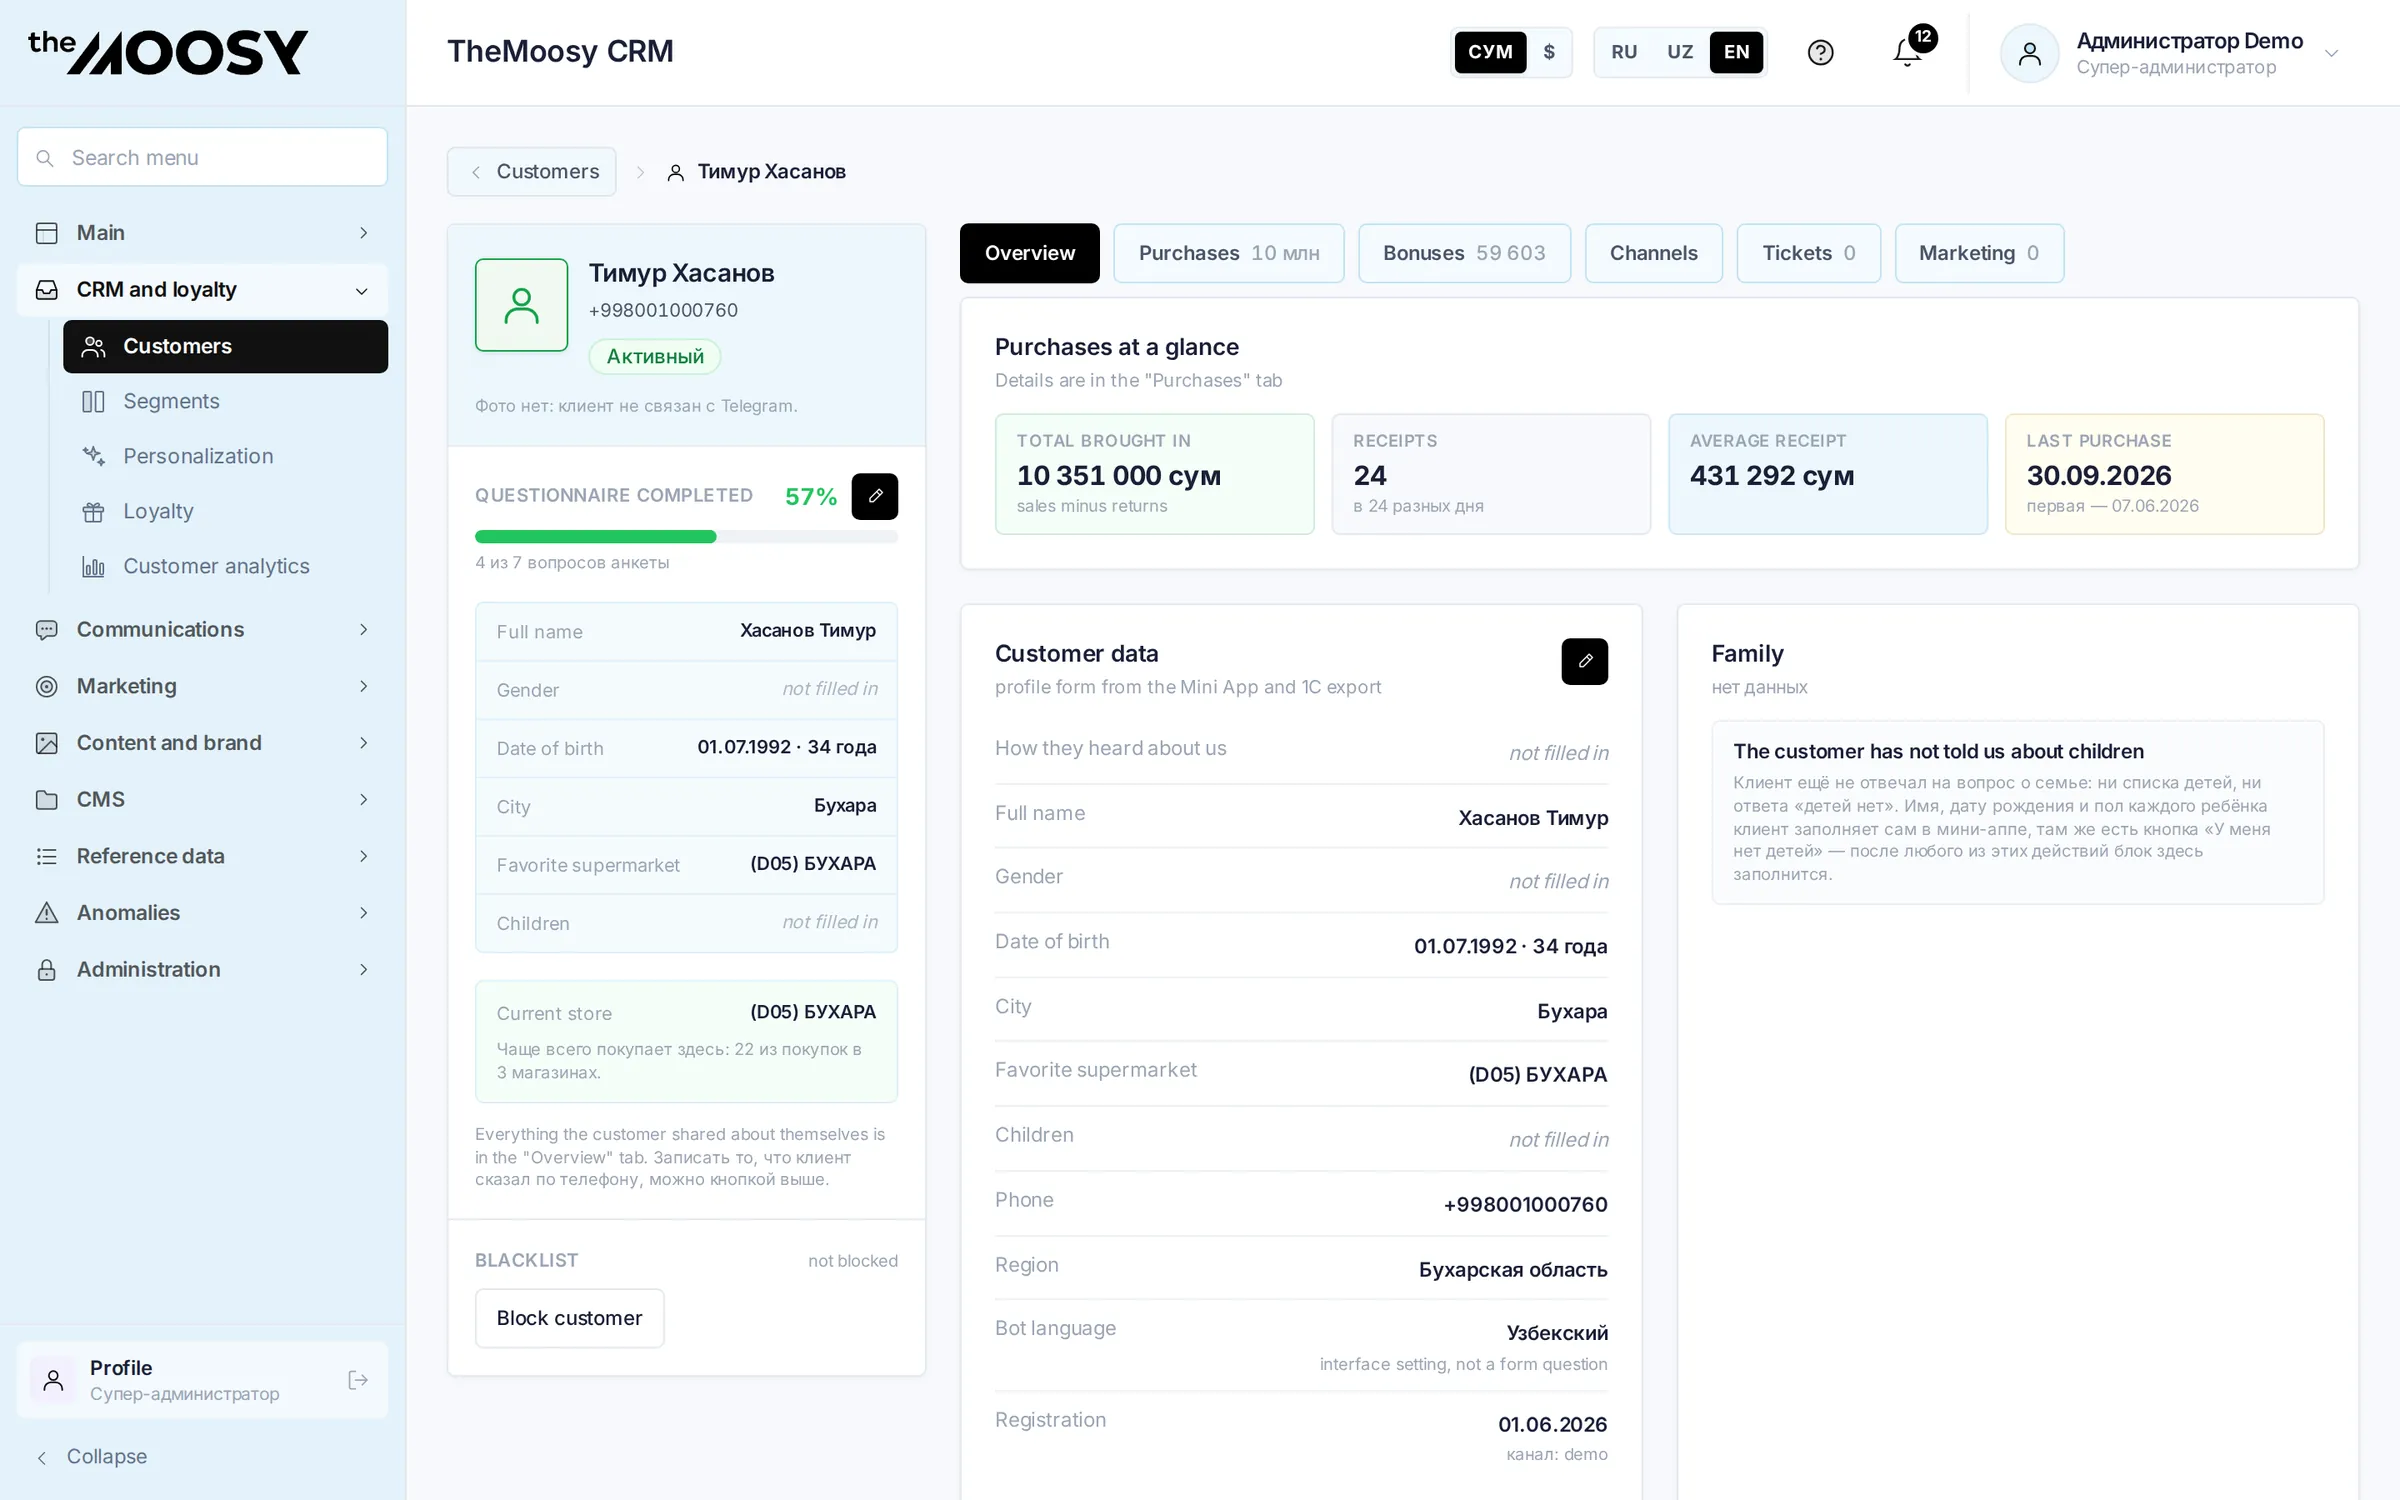Select the UZ language option

click(1680, 52)
